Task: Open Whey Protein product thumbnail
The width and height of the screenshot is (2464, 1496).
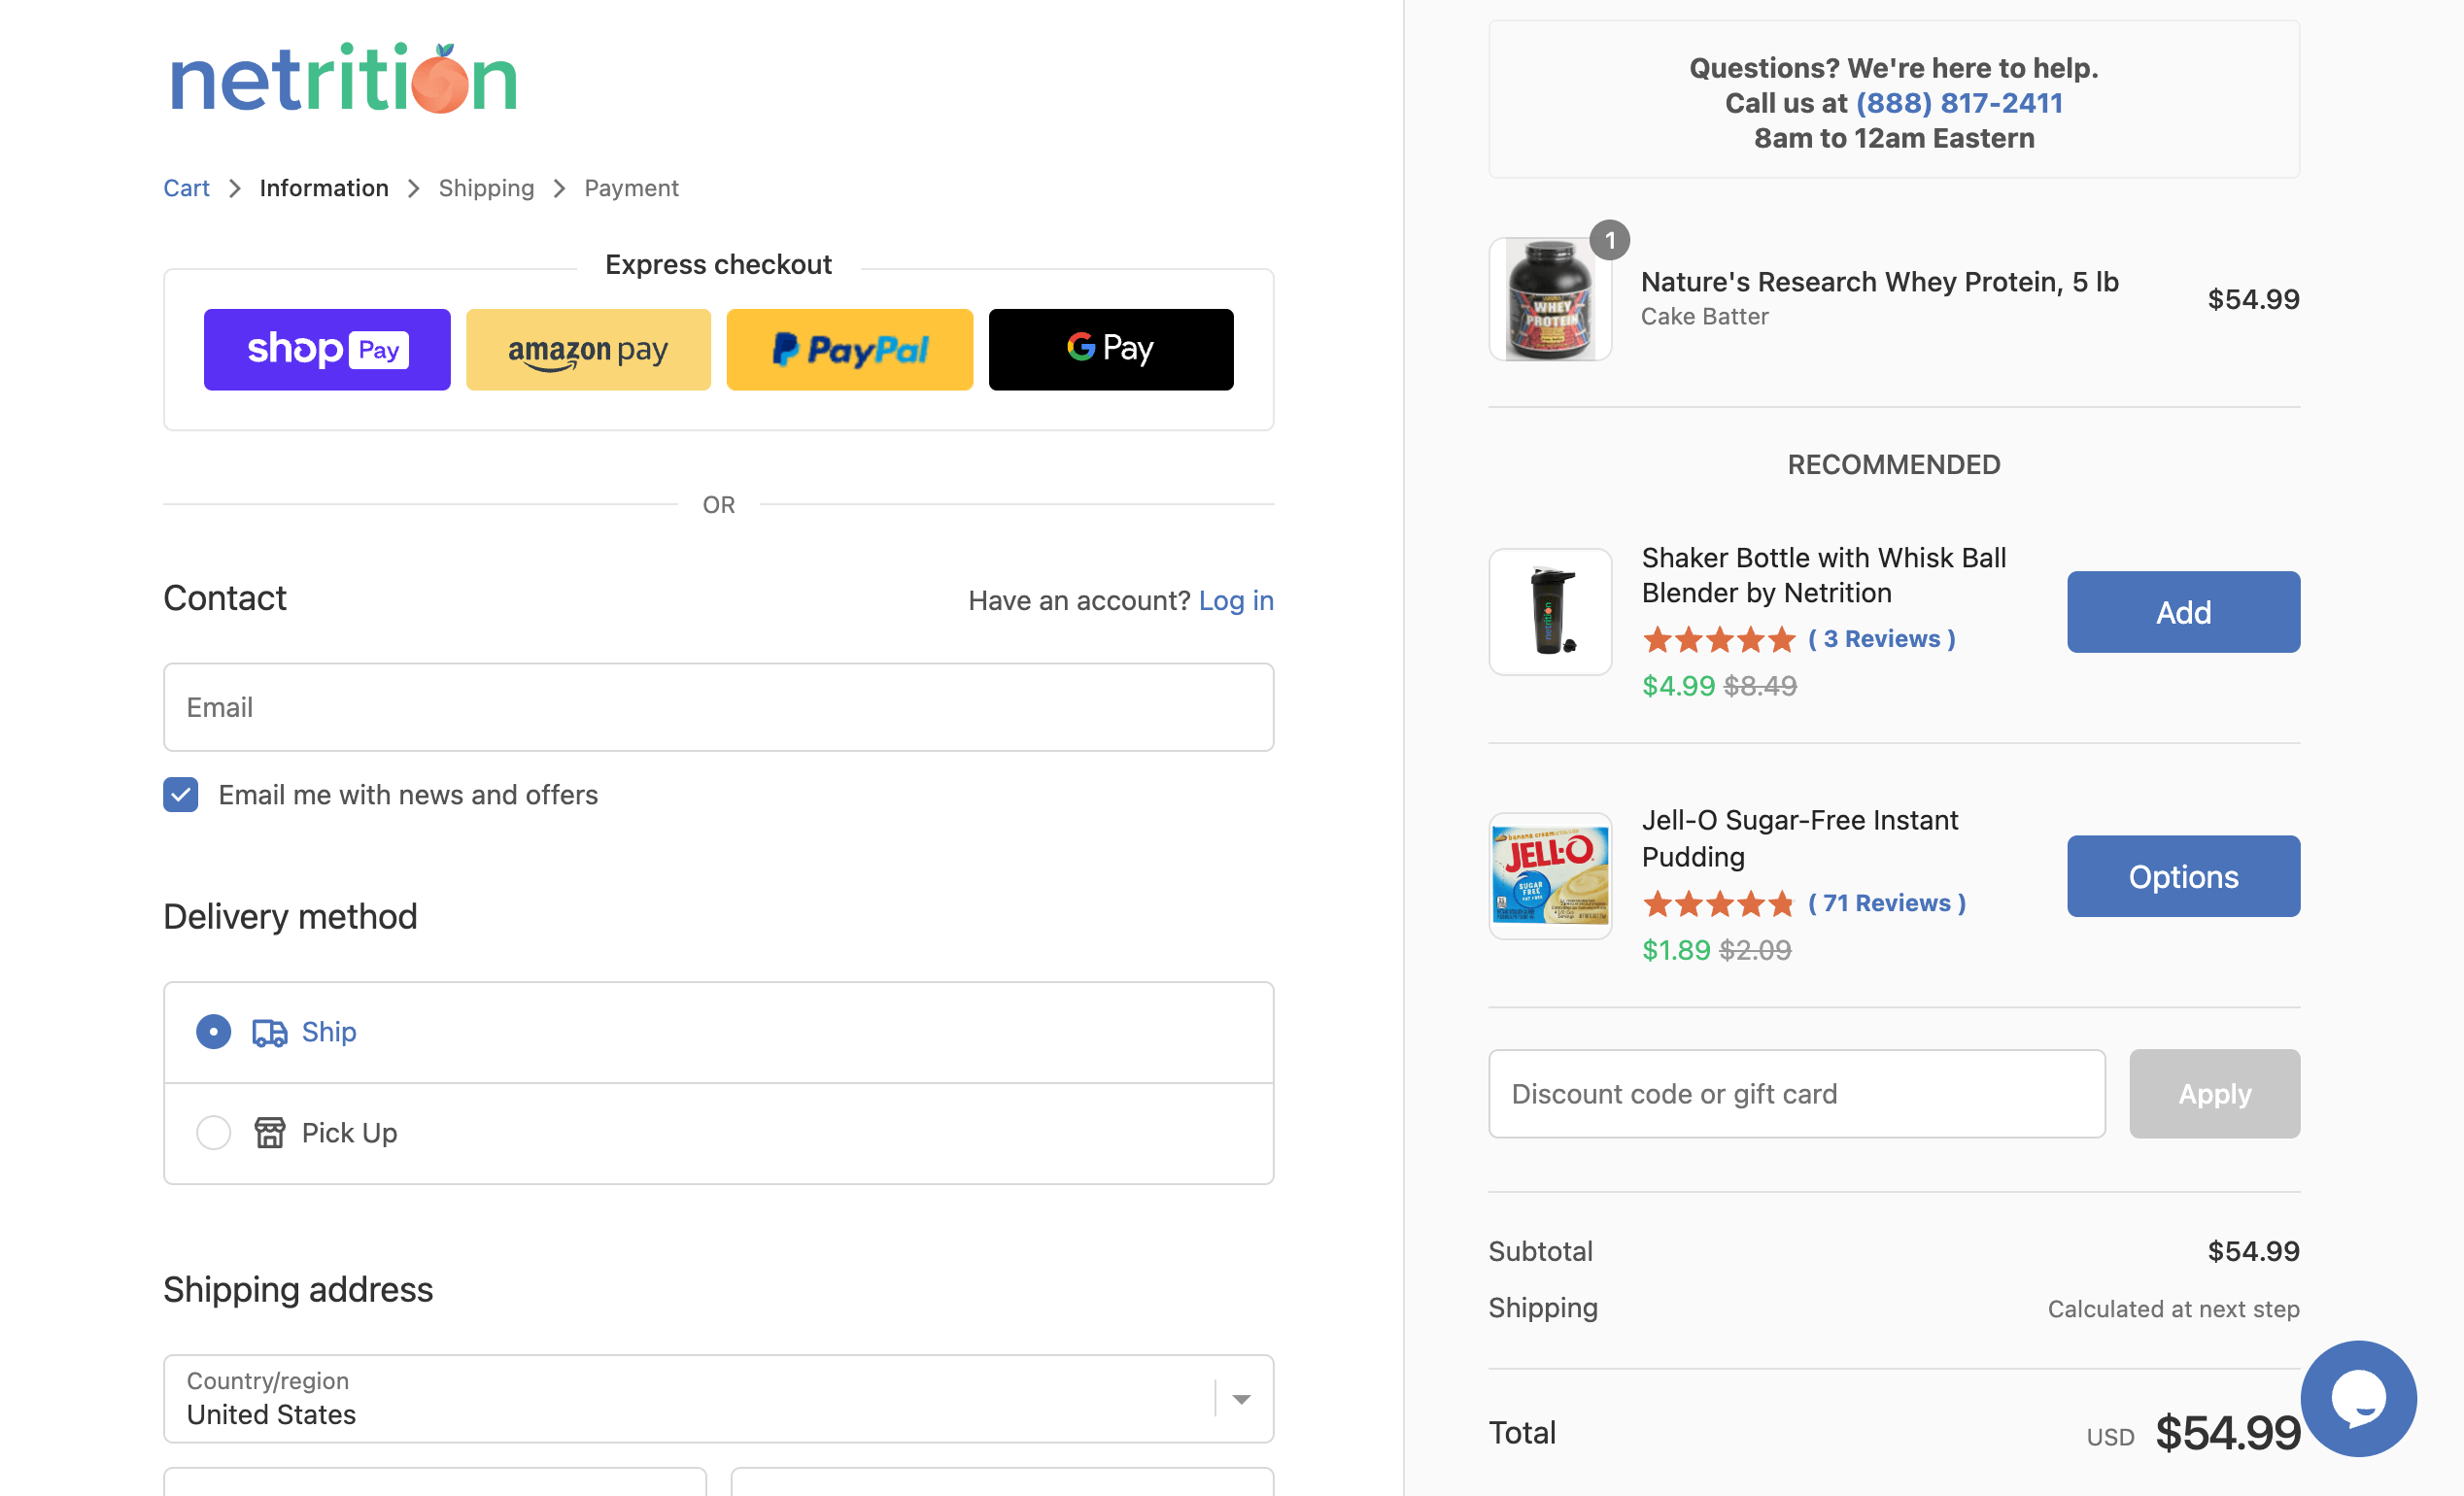Action: (x=1550, y=299)
